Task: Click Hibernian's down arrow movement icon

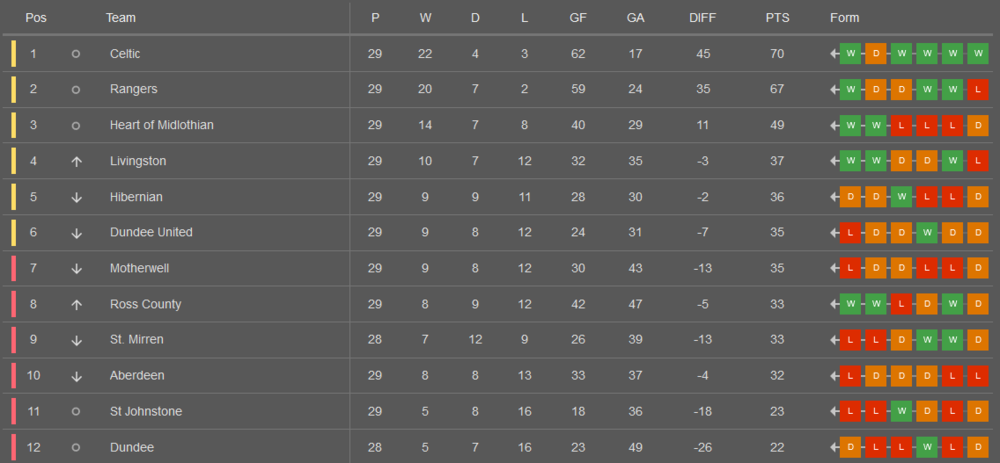Action: pyautogui.click(x=76, y=197)
